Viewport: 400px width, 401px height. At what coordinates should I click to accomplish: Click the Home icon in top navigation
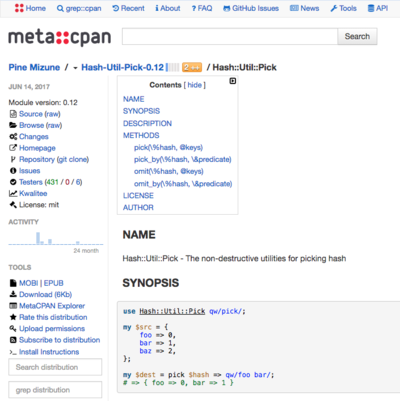click(19, 8)
